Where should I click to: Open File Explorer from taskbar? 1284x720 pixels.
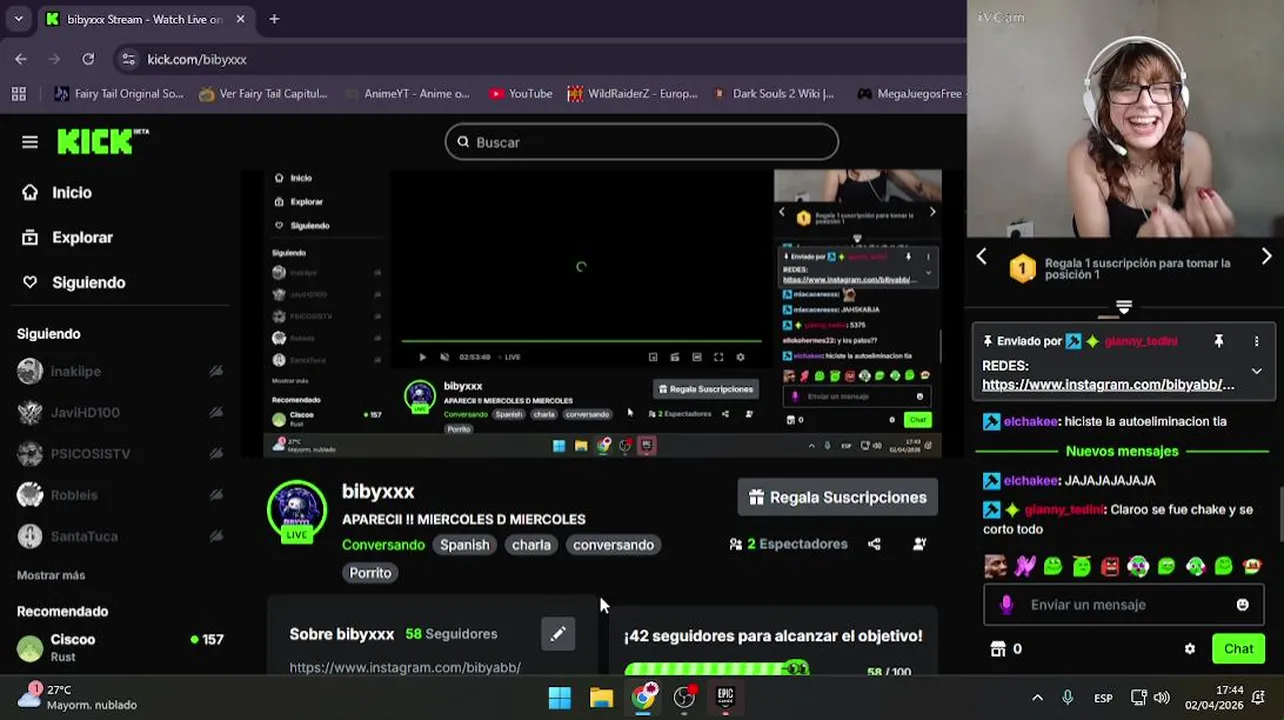601,697
